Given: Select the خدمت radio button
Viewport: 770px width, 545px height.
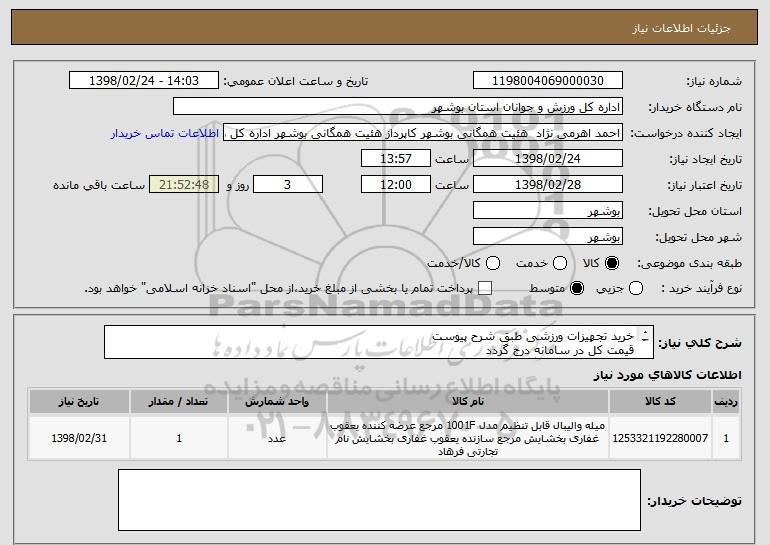Looking at the screenshot, I should coord(560,263).
